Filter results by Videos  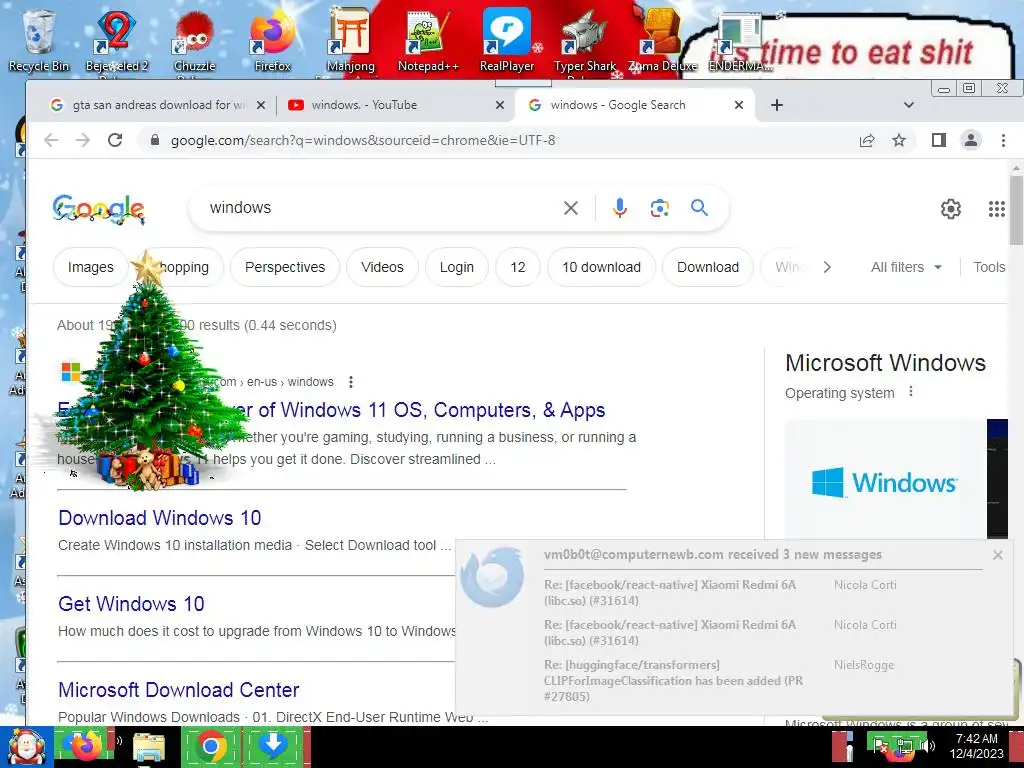coord(382,267)
